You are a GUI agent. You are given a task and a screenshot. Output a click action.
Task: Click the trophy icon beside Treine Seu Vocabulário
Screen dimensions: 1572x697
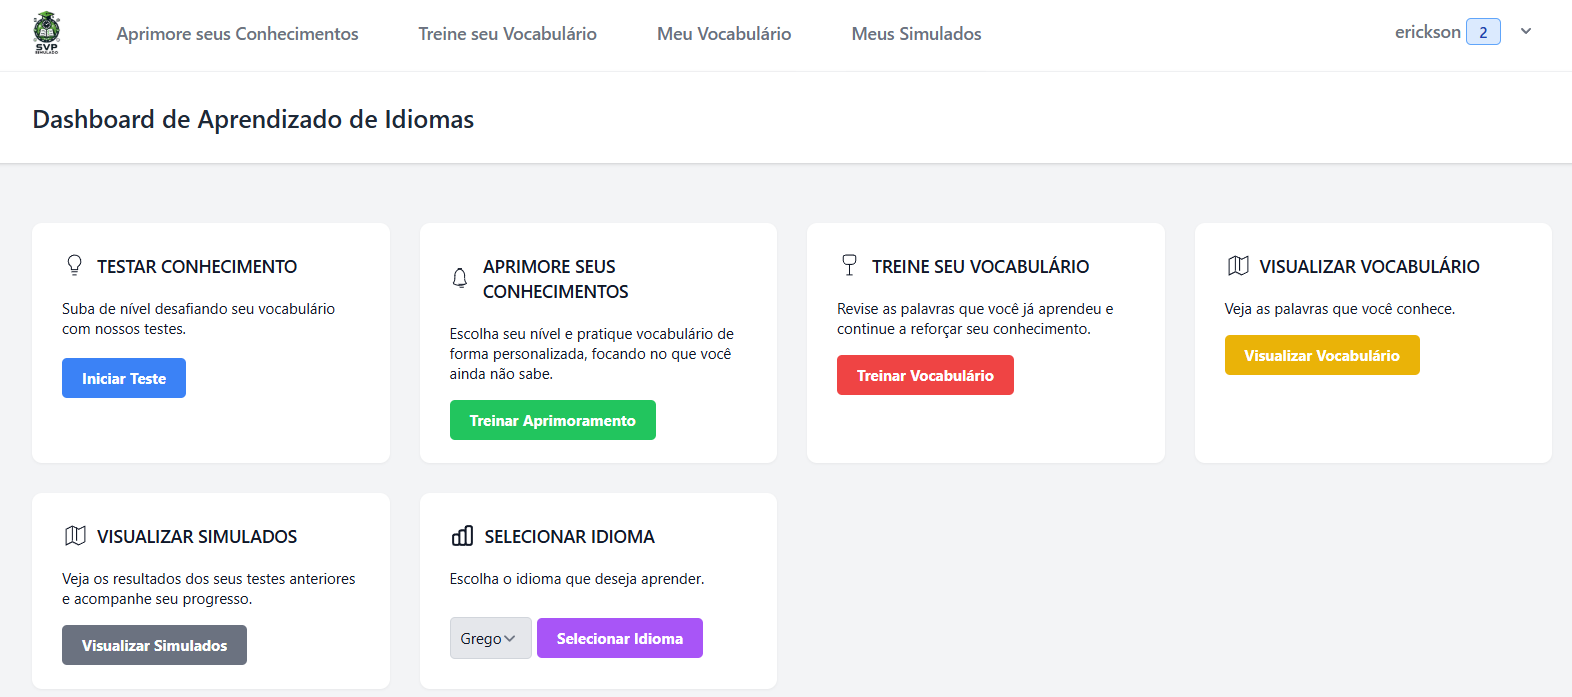pyautogui.click(x=849, y=265)
